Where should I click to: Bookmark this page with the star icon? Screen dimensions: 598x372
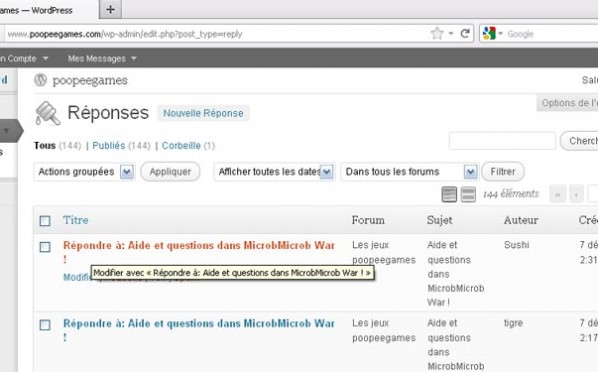(x=437, y=34)
